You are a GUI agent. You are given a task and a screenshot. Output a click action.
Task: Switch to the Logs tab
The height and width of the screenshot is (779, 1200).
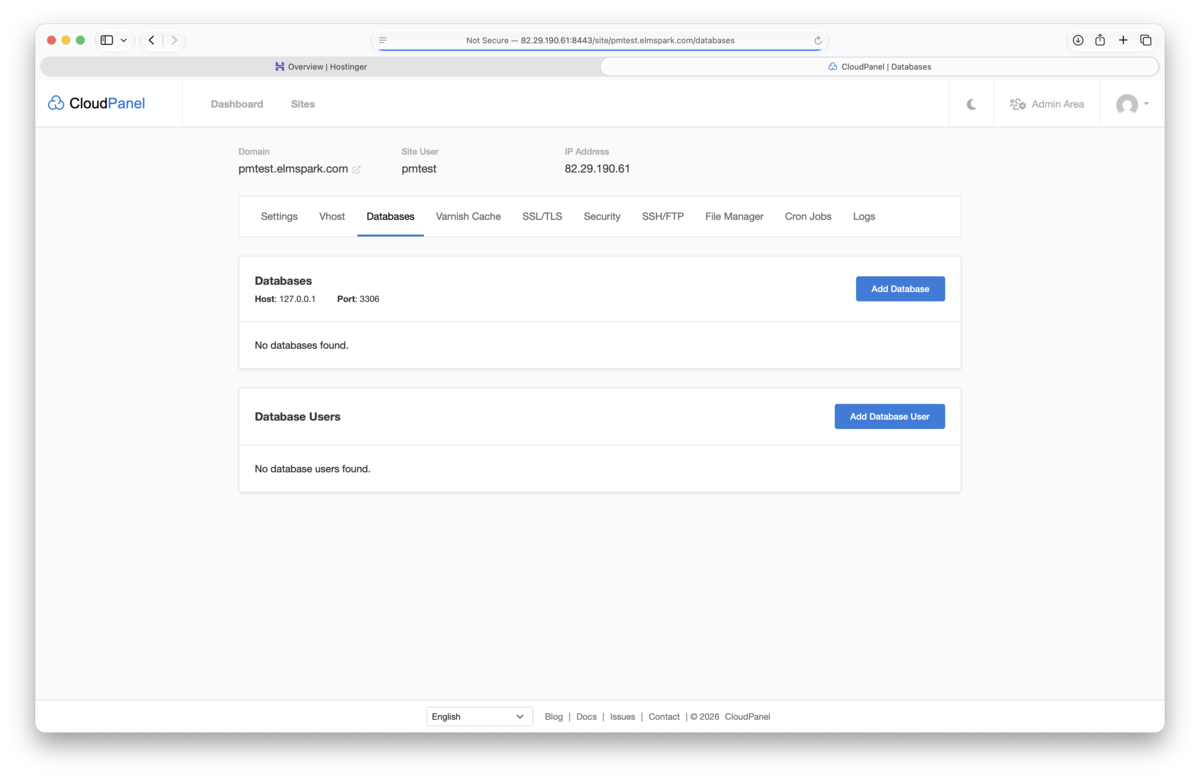point(864,216)
